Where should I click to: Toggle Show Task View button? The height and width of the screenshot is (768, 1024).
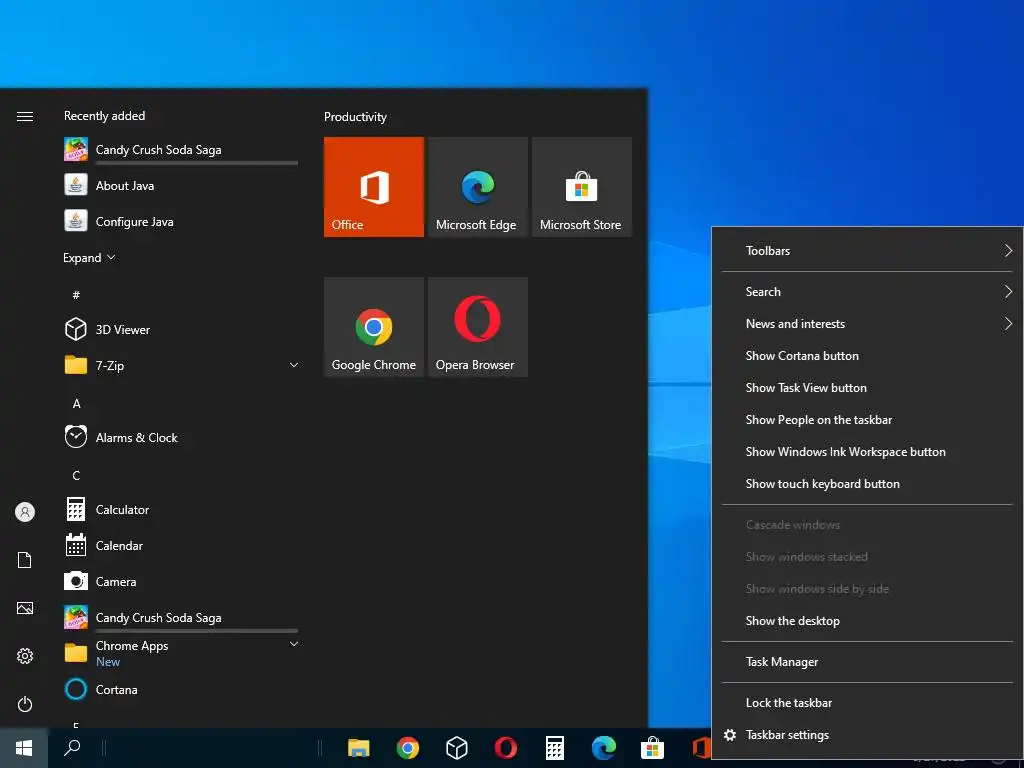(867, 388)
